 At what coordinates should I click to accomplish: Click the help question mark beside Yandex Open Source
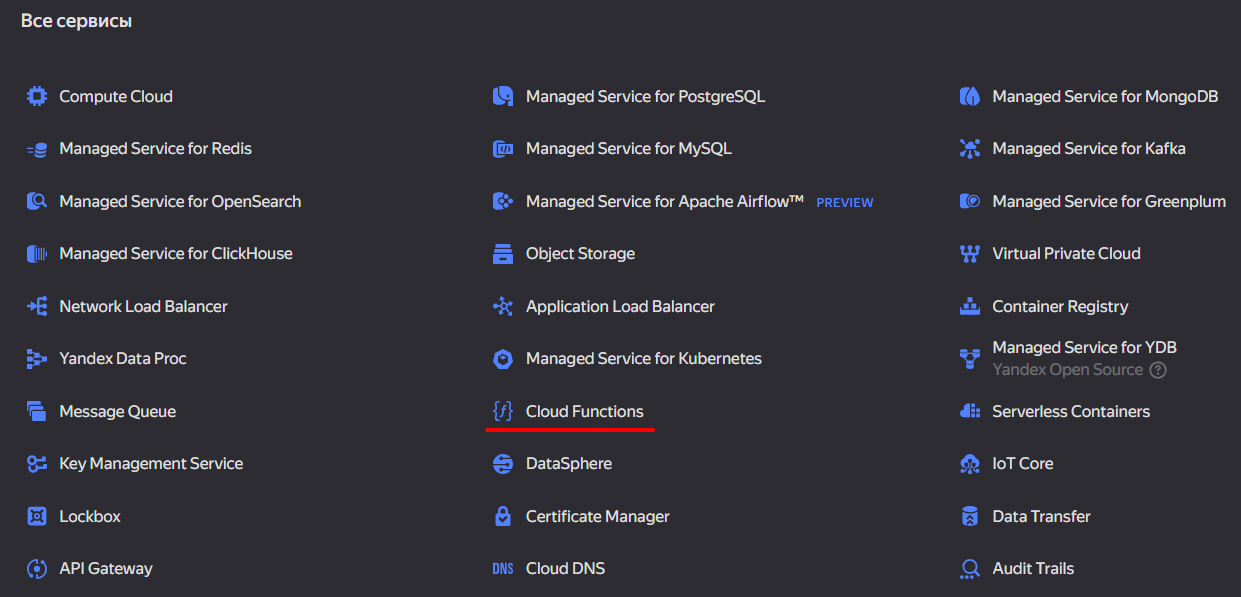(1158, 370)
